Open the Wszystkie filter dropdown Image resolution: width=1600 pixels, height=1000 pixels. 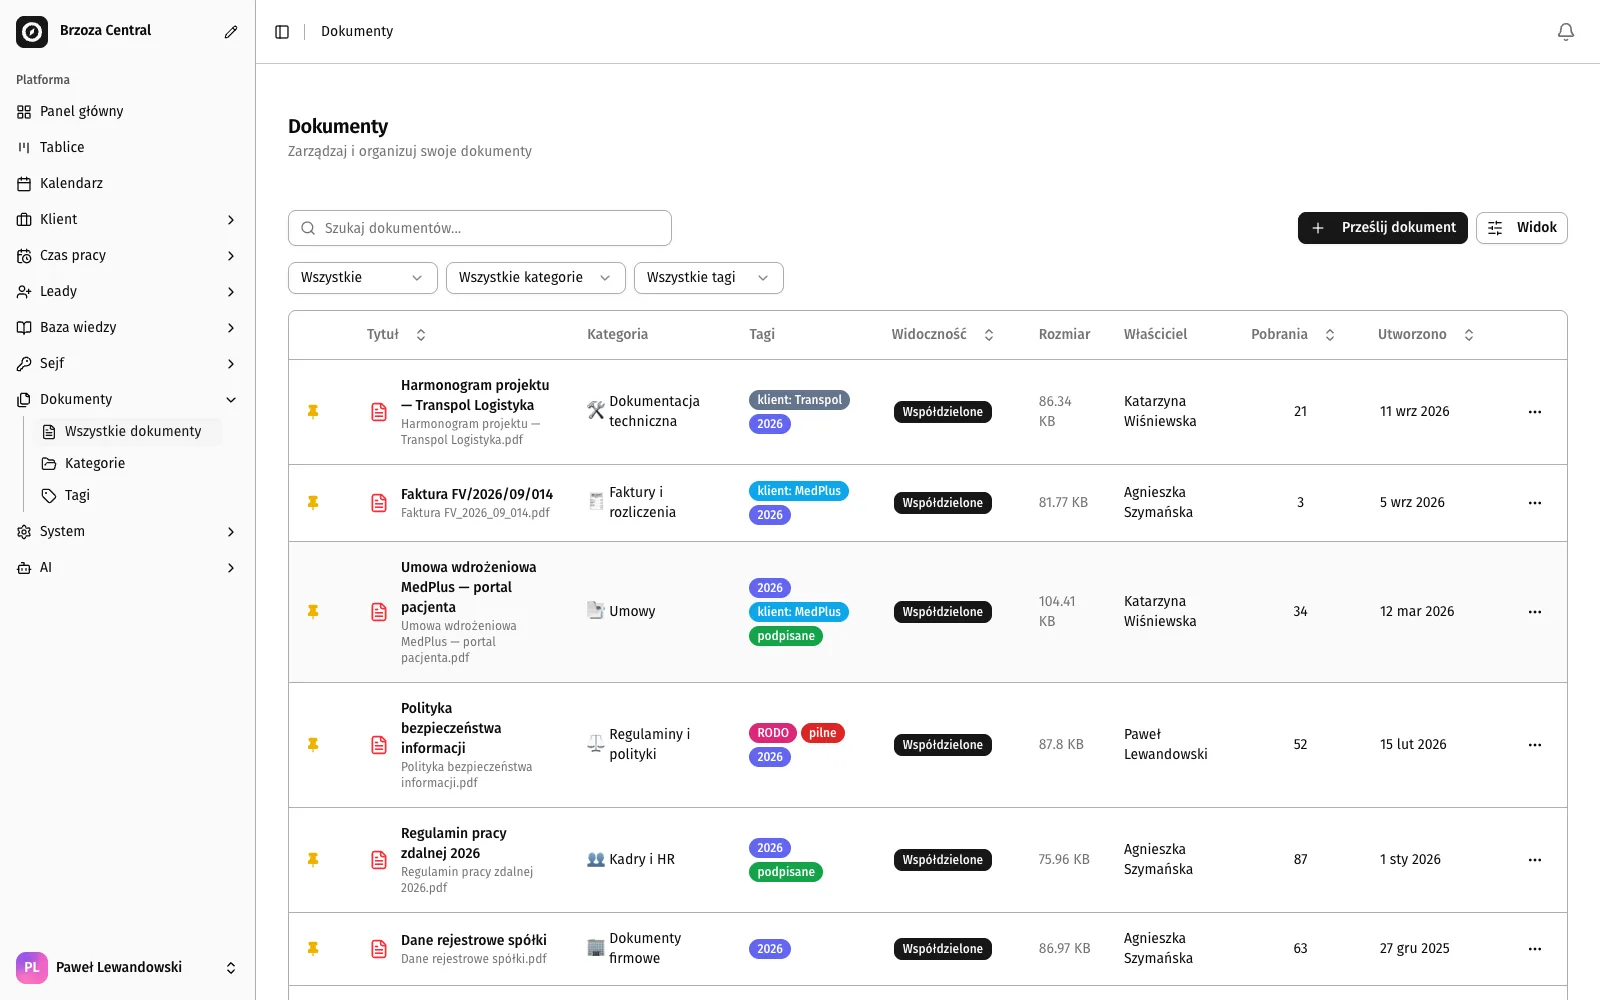[x=363, y=278]
